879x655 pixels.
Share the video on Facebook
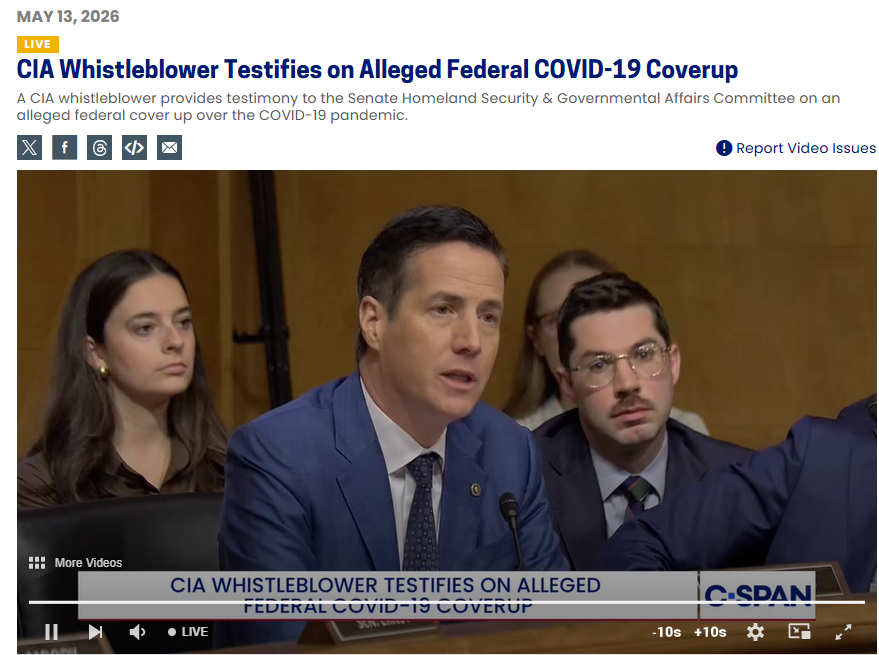(64, 147)
